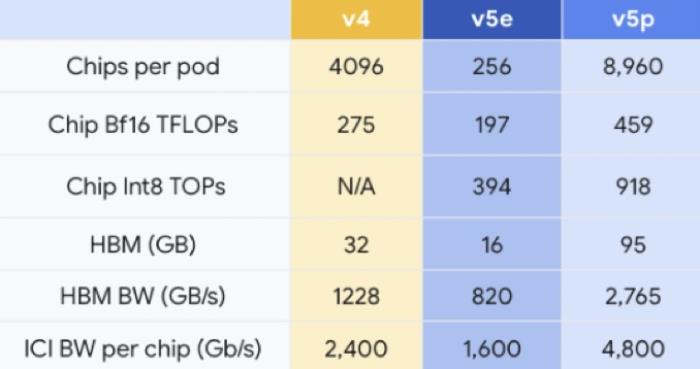Viewport: 700px width, 369px height.
Task: Select the v5p column header
Action: 631,19
